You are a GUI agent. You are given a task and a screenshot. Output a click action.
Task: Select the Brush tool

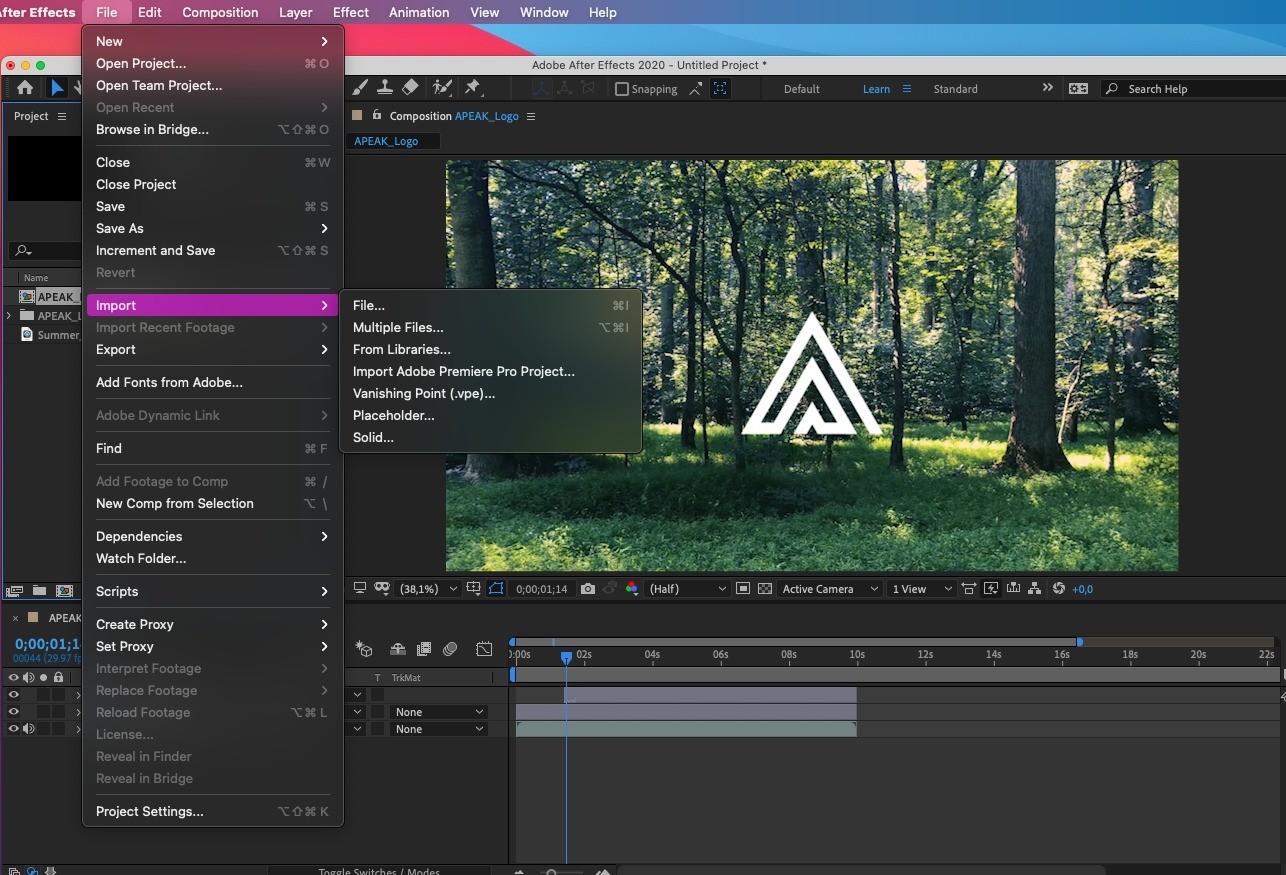pos(361,88)
